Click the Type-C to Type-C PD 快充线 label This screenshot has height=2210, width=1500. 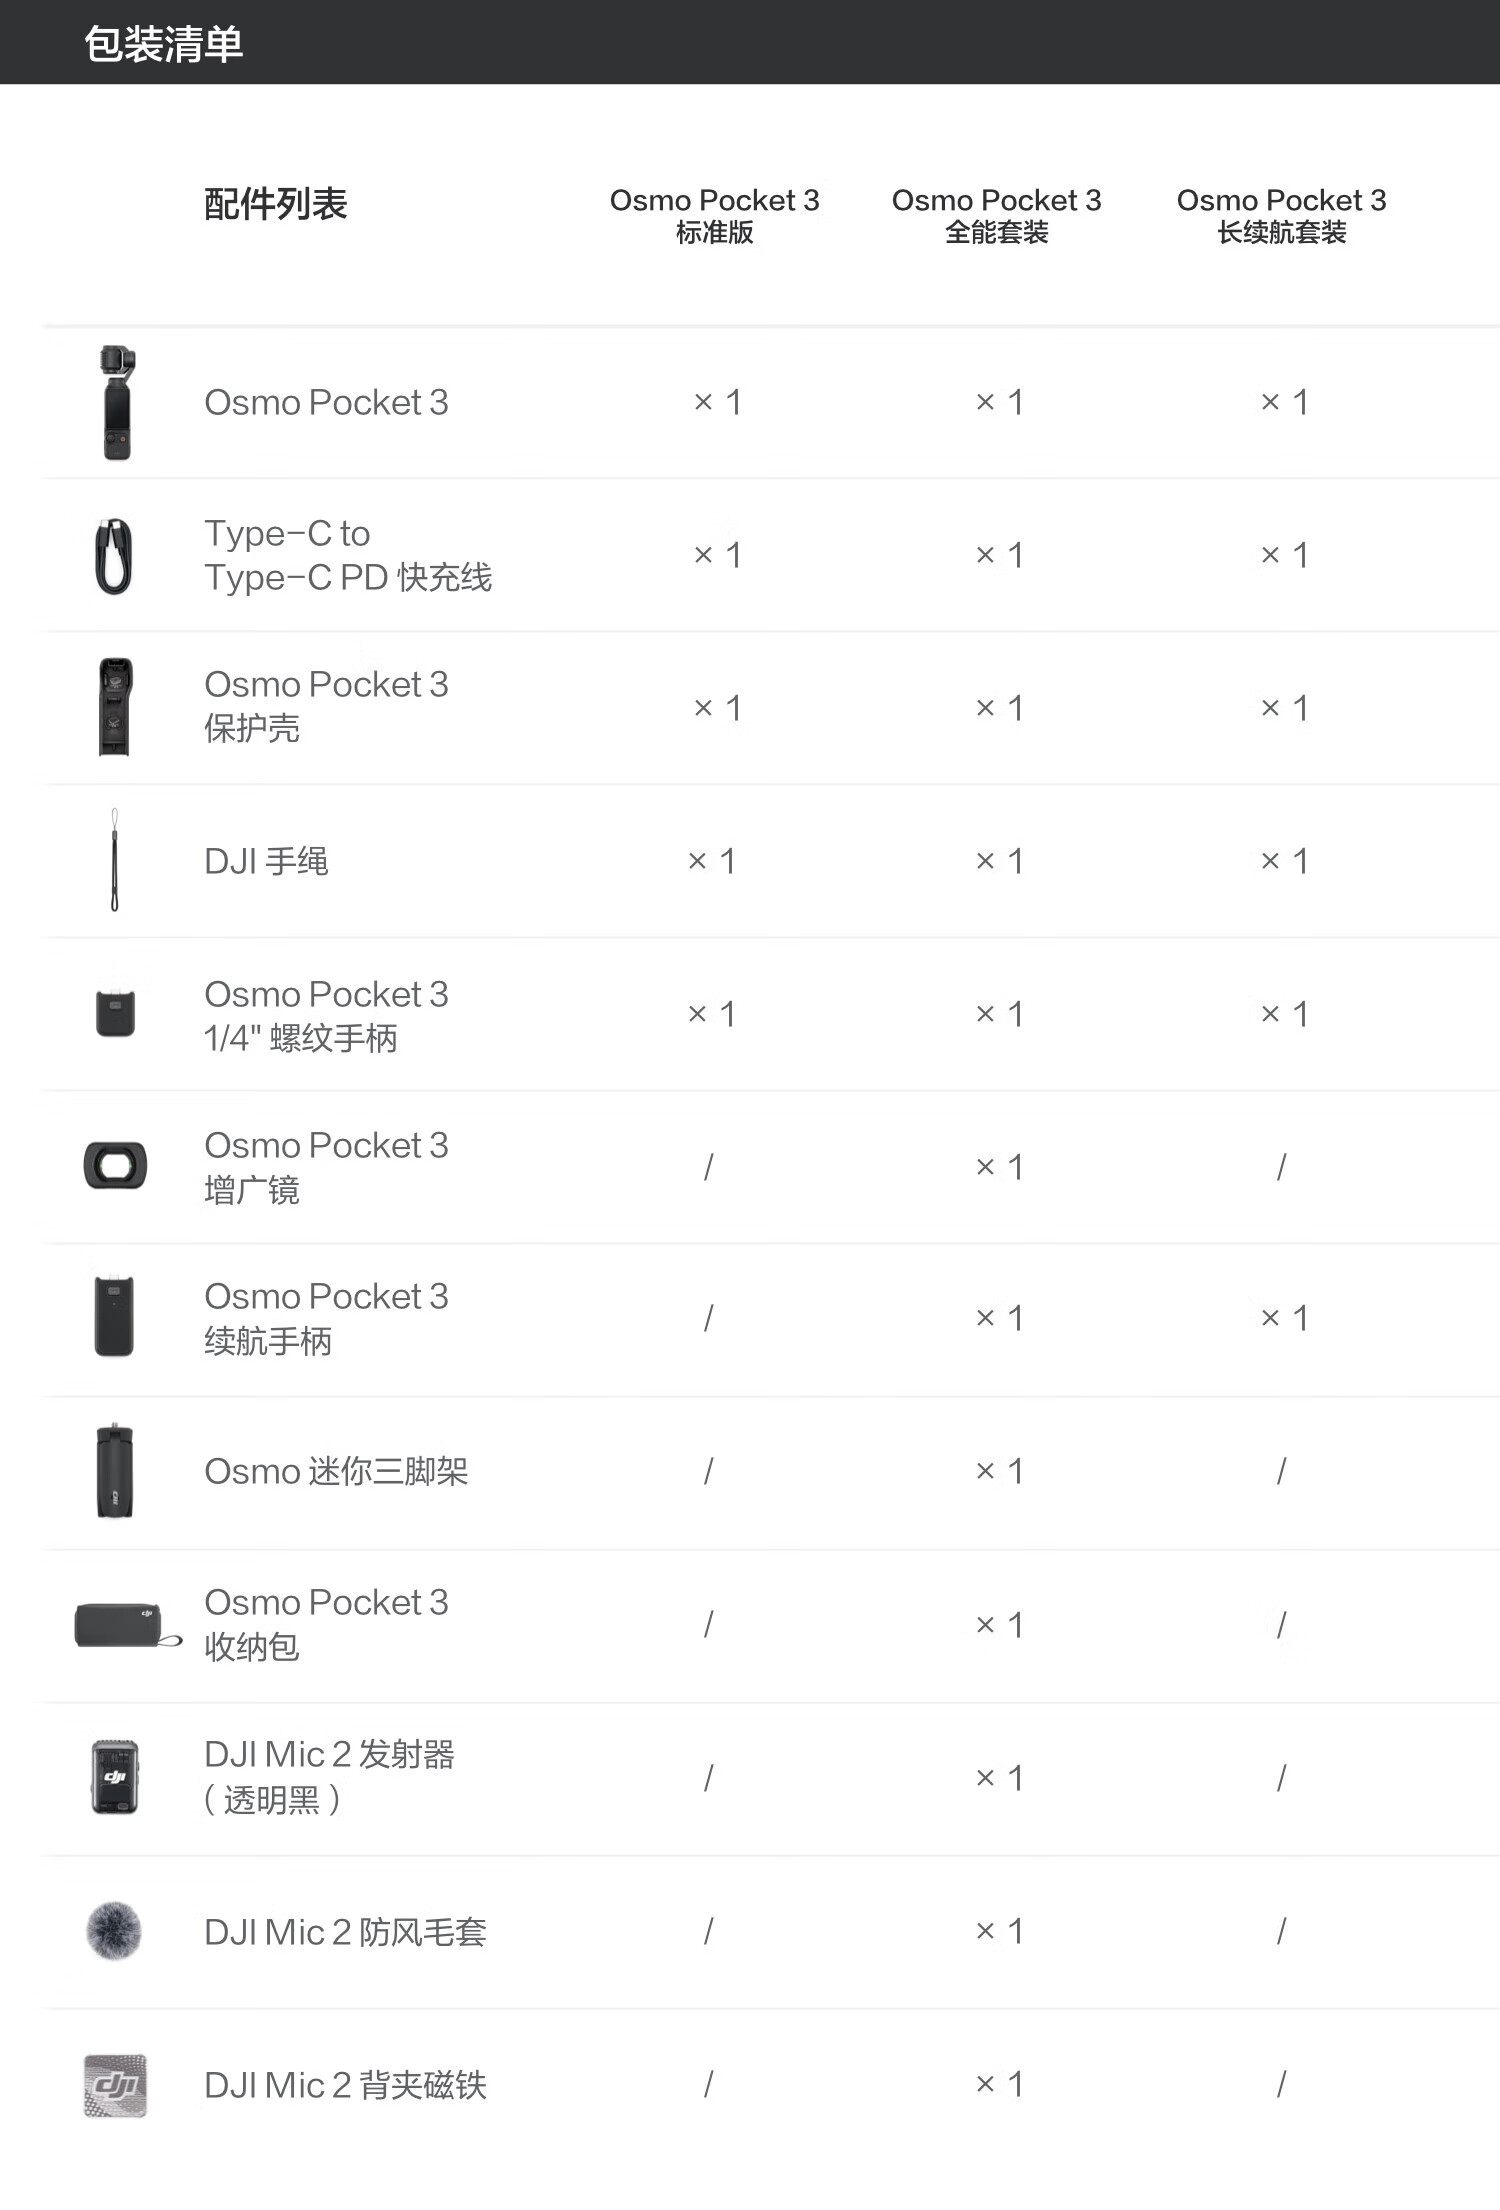point(348,556)
